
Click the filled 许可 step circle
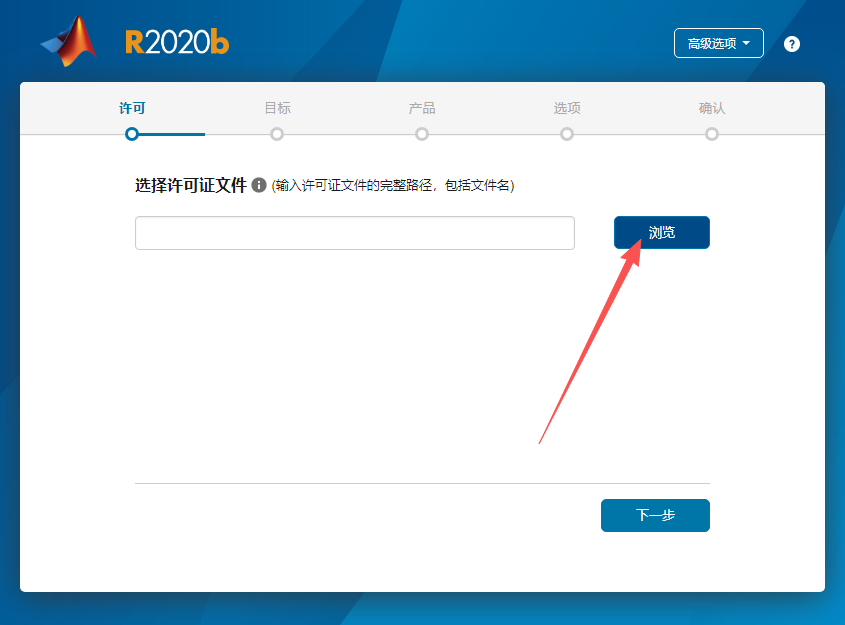[x=131, y=133]
